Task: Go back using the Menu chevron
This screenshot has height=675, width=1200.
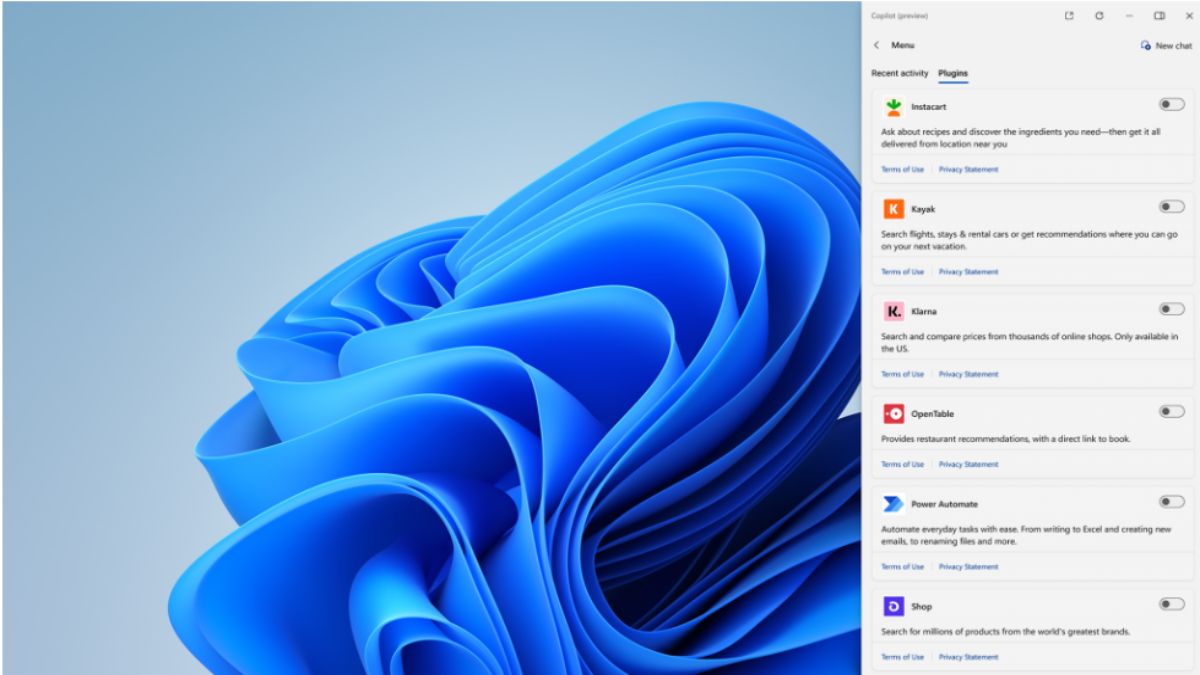Action: point(877,45)
